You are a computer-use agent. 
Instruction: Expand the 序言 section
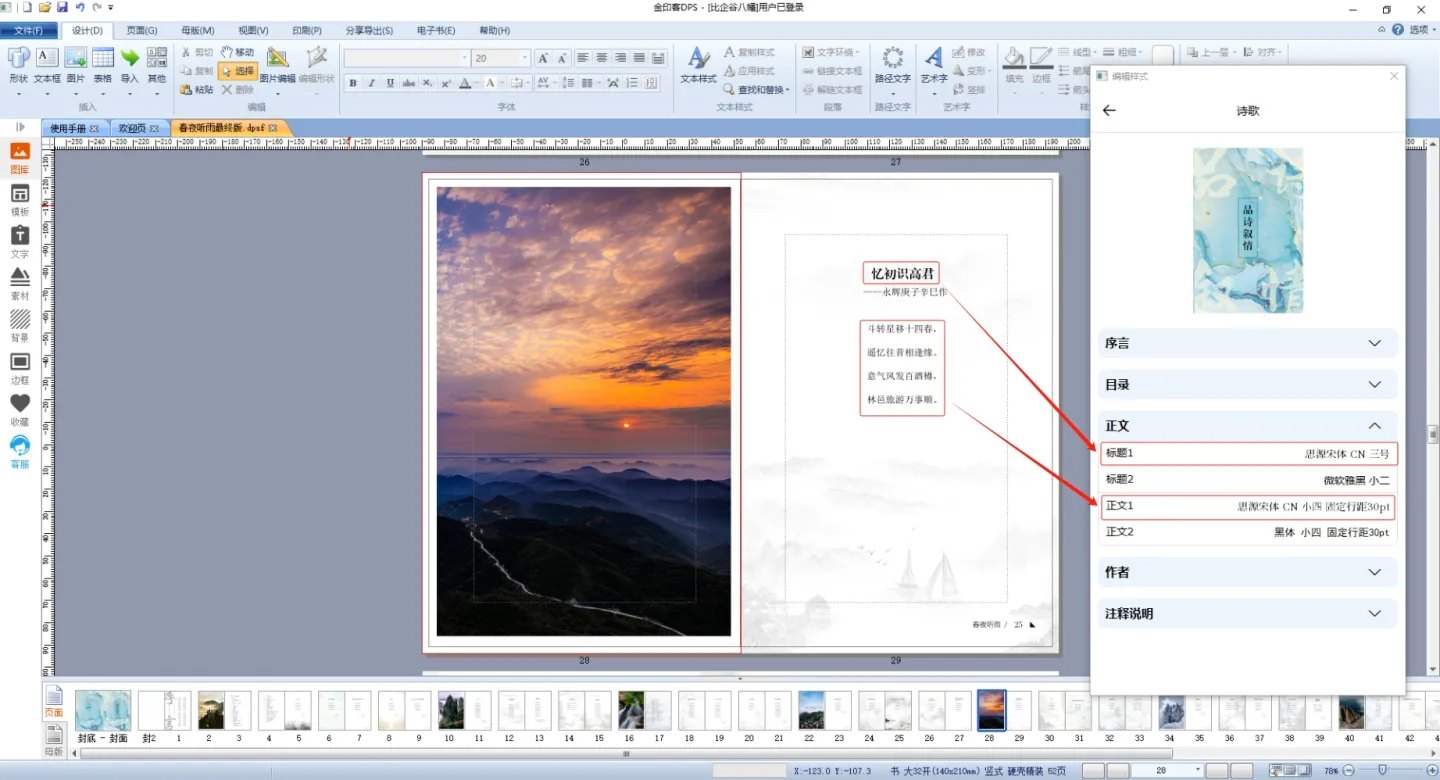[1246, 343]
